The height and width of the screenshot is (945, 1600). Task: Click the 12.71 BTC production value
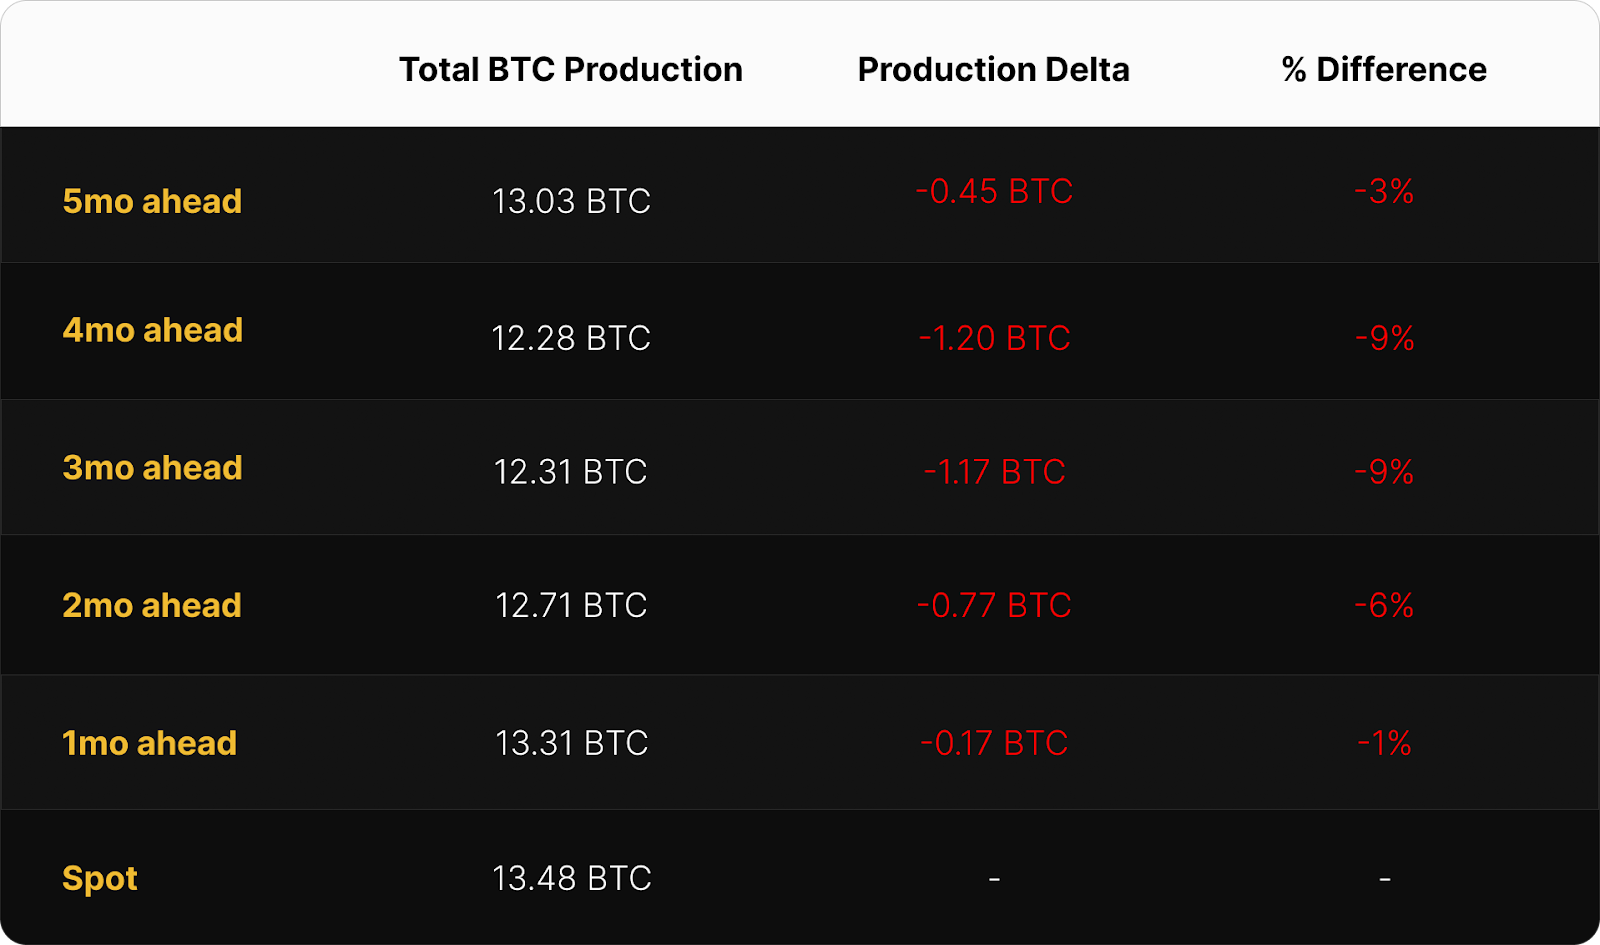571,606
